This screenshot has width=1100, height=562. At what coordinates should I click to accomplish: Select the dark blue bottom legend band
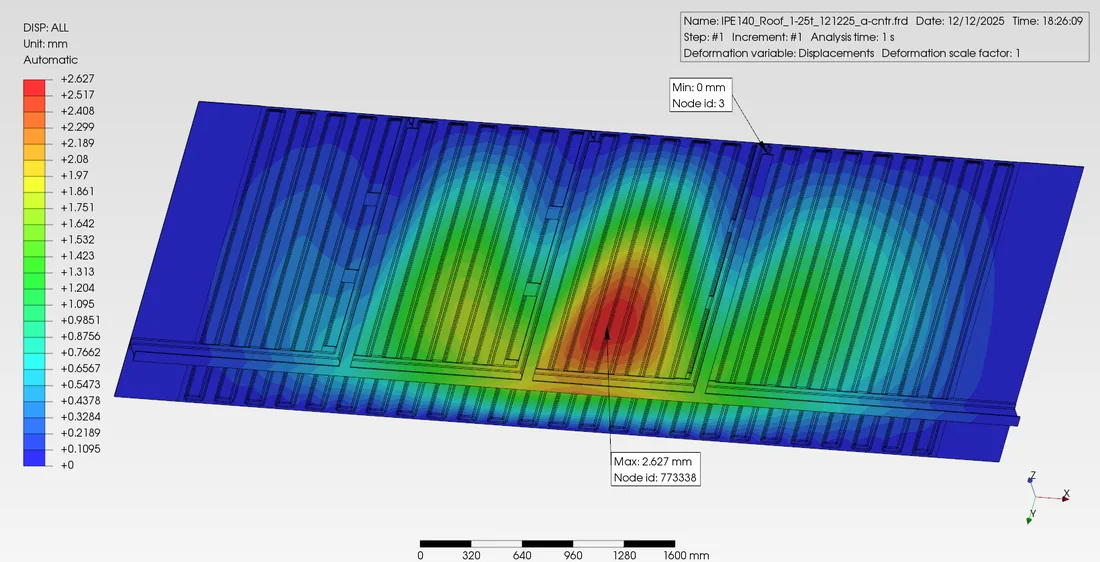tap(34, 457)
